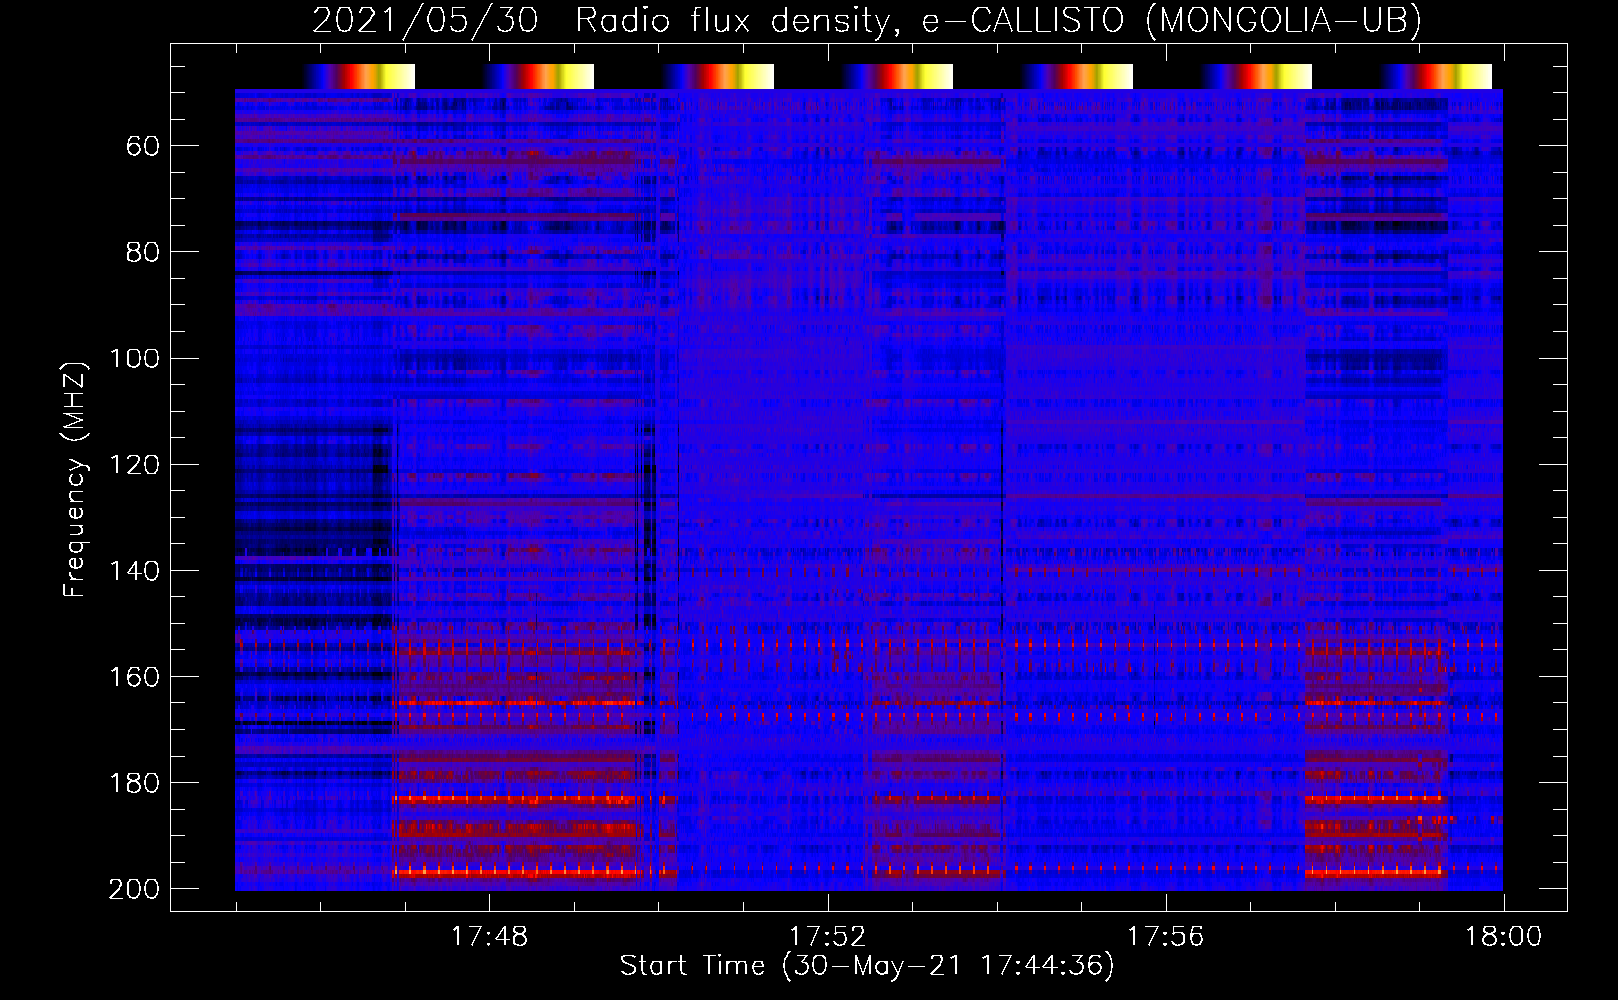Click the 100 frequency tick label
The image size is (1618, 1000).
[x=134, y=359]
